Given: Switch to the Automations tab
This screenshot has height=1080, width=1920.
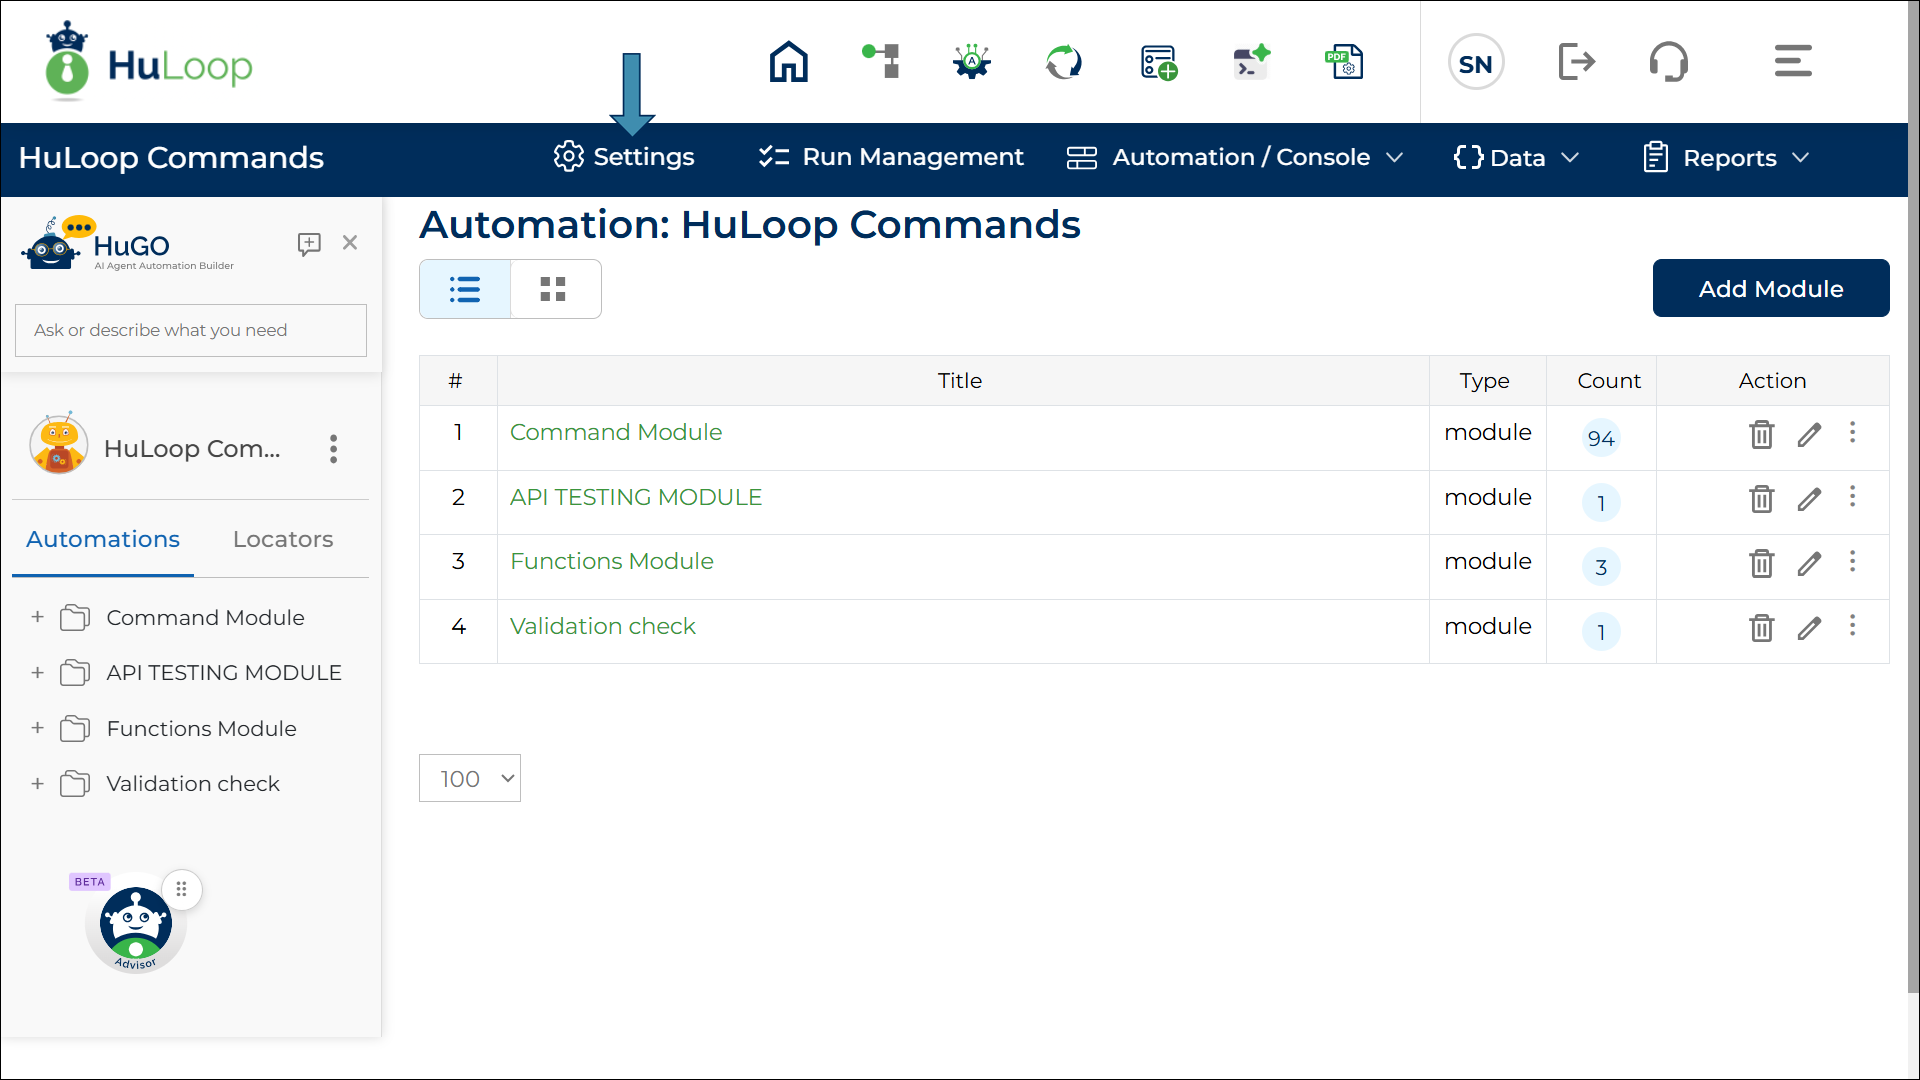Looking at the screenshot, I should click(x=103, y=539).
